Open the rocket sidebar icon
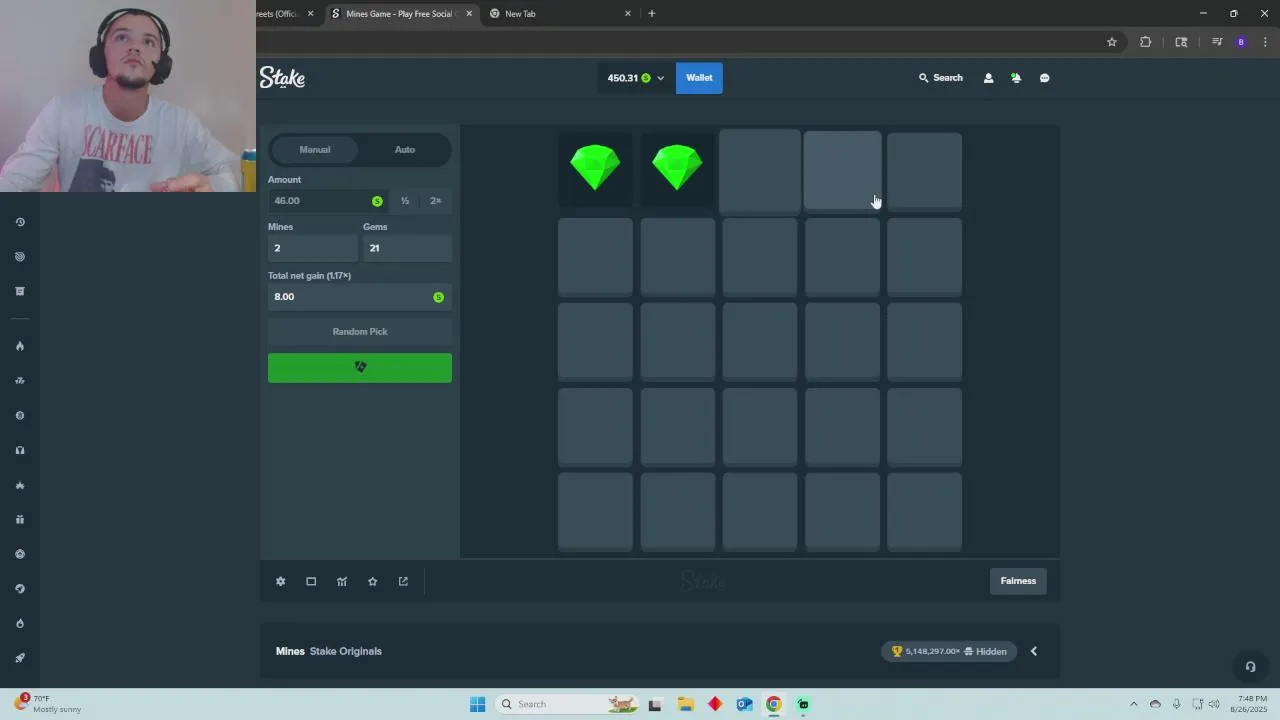 pos(20,658)
